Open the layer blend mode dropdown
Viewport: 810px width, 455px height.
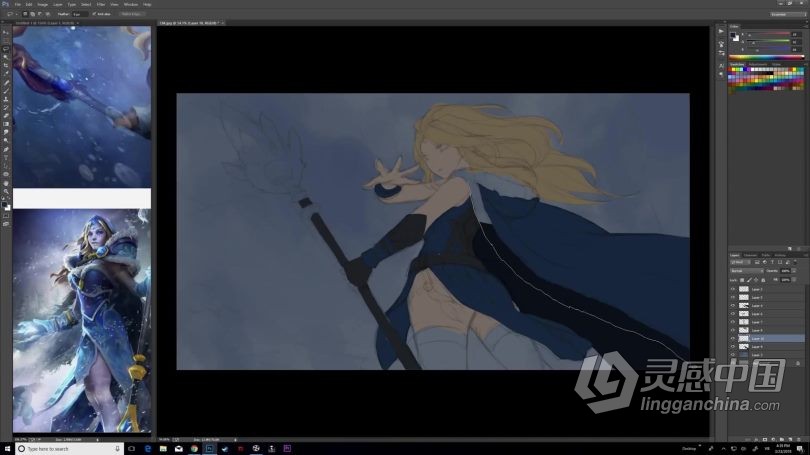coord(747,271)
